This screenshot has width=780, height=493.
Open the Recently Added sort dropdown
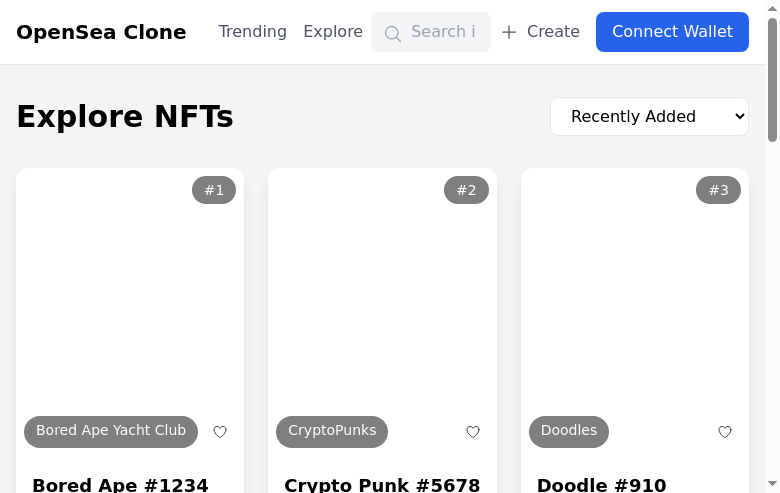click(x=649, y=116)
